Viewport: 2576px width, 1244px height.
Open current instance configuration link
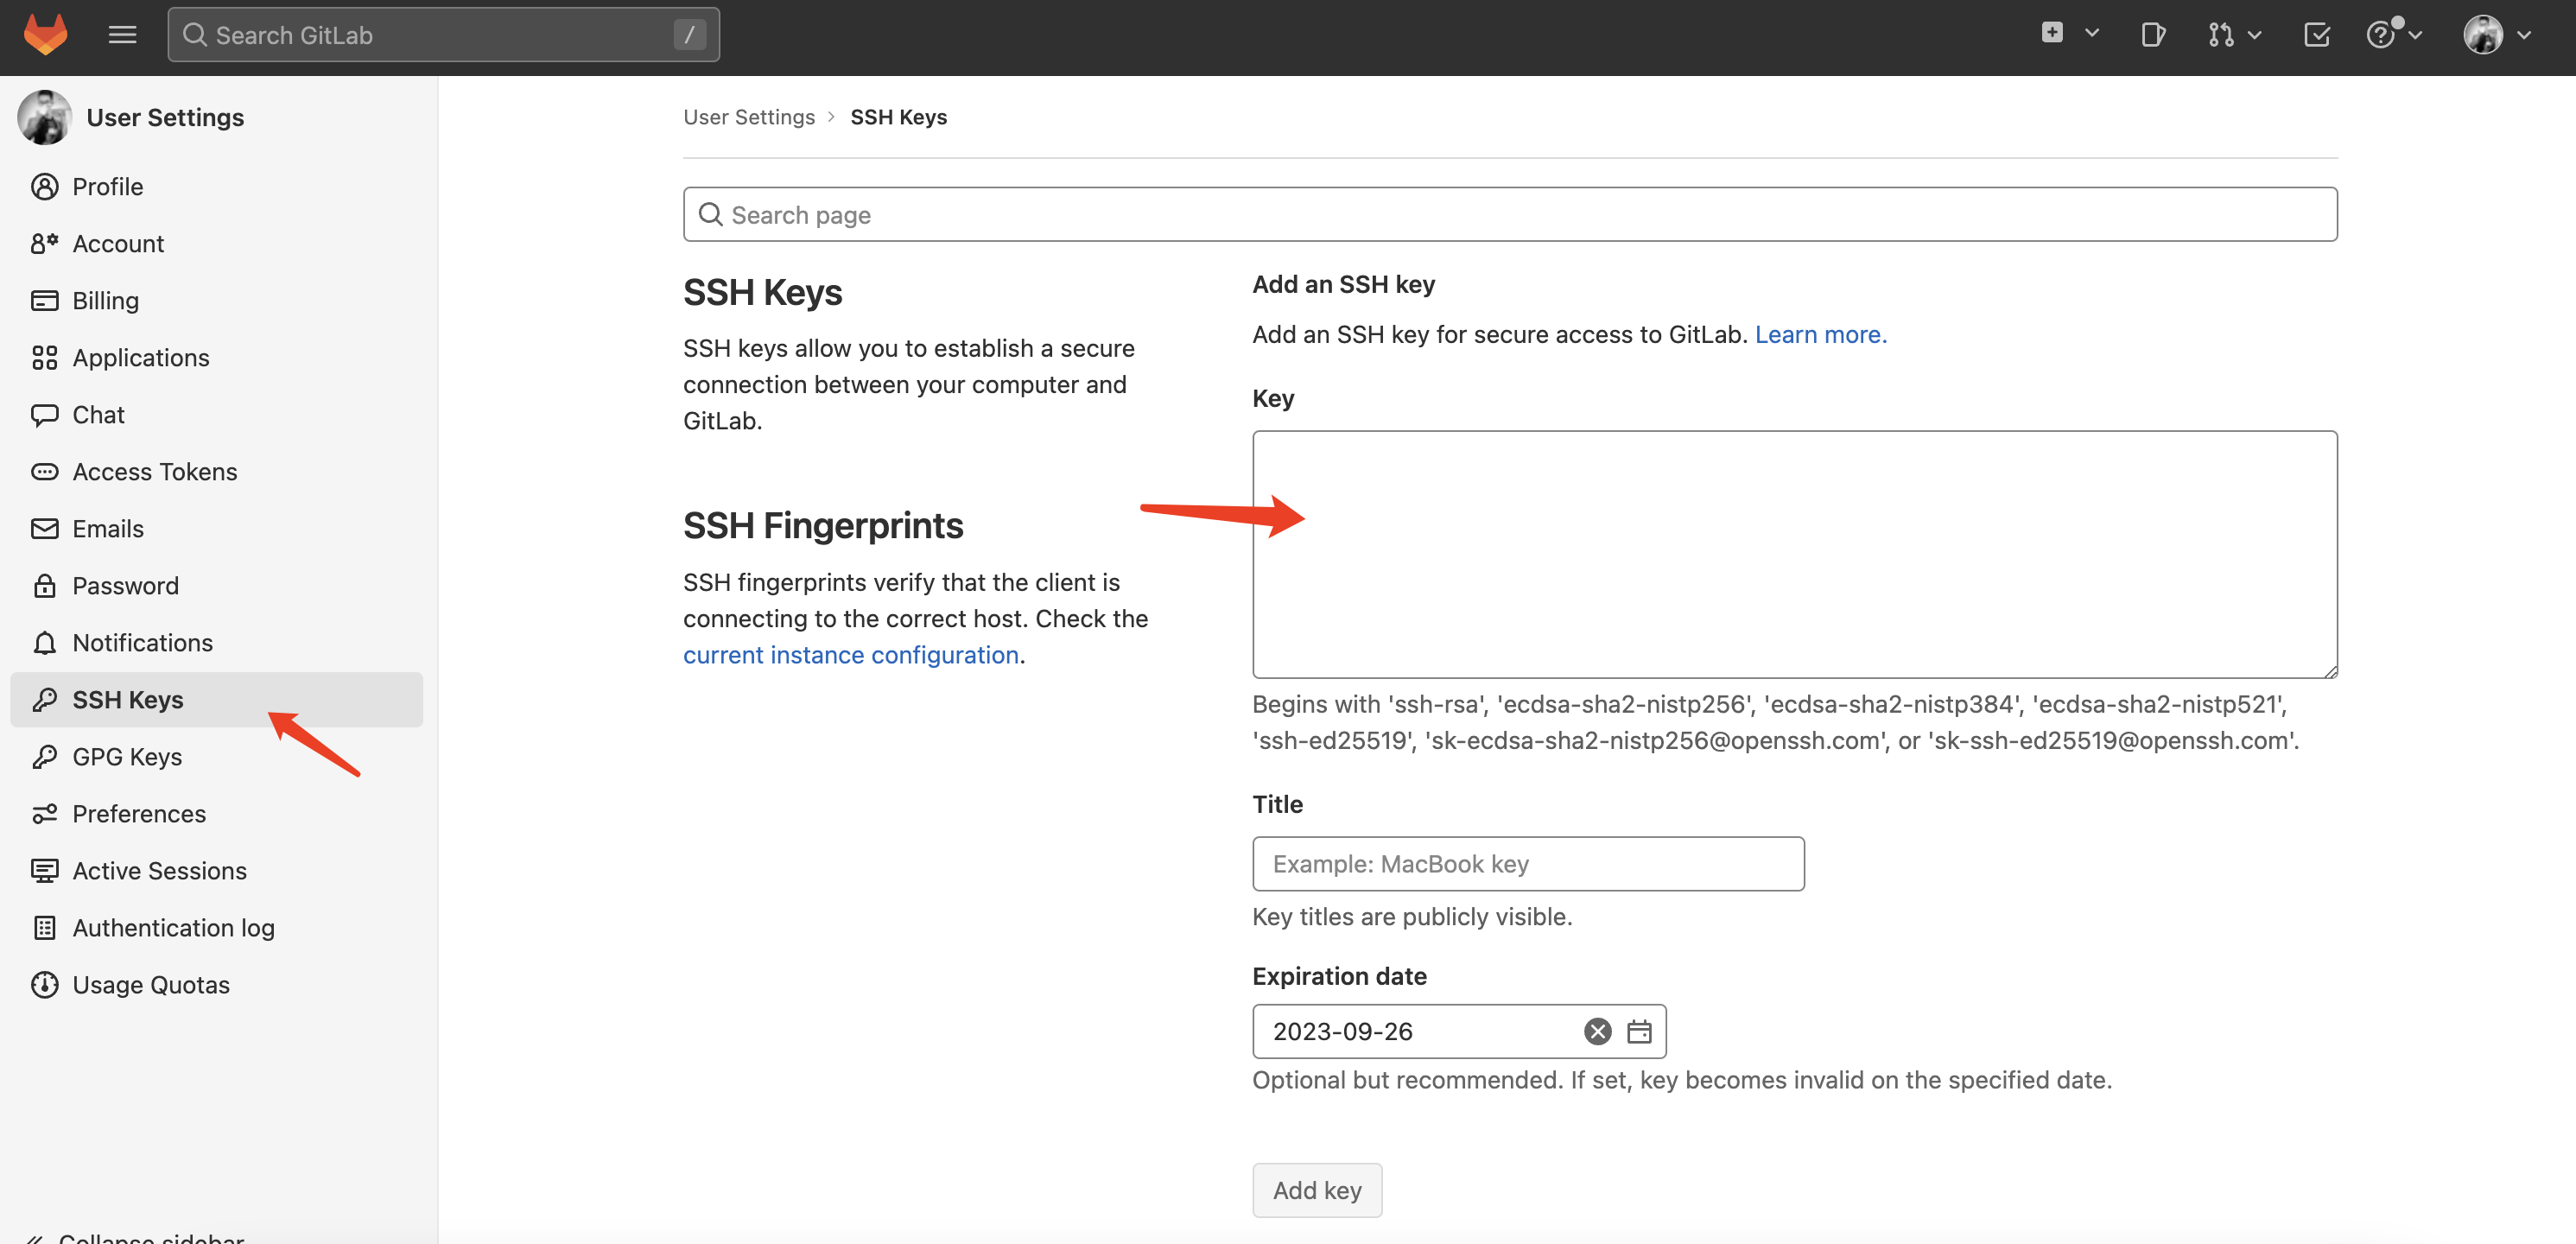click(850, 654)
